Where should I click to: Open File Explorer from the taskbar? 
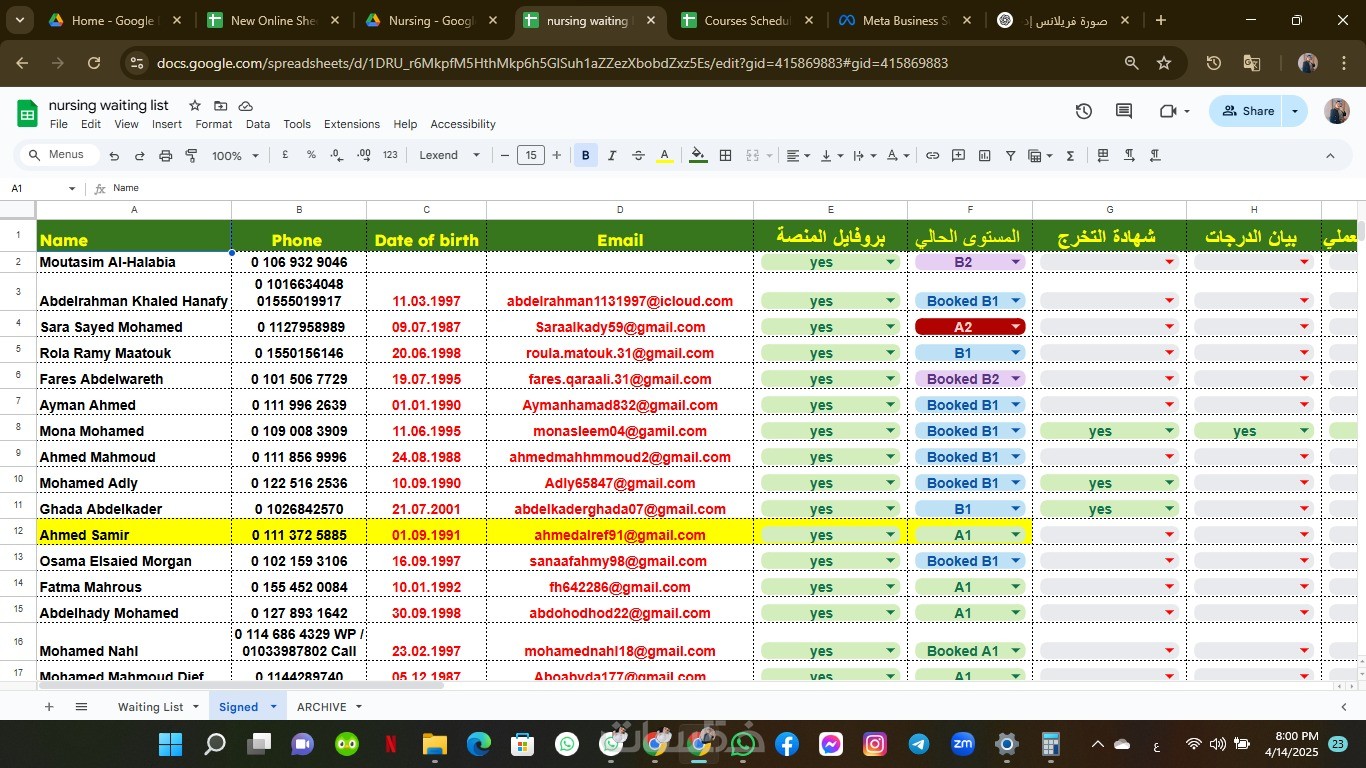click(434, 744)
